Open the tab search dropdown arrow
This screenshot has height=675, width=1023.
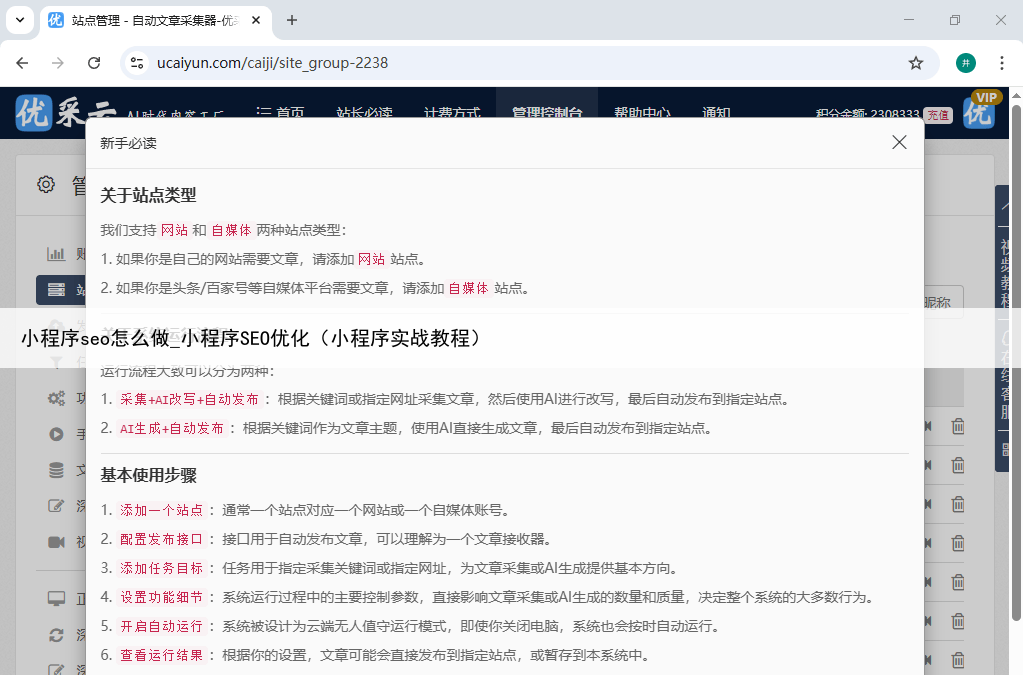tap(19, 20)
